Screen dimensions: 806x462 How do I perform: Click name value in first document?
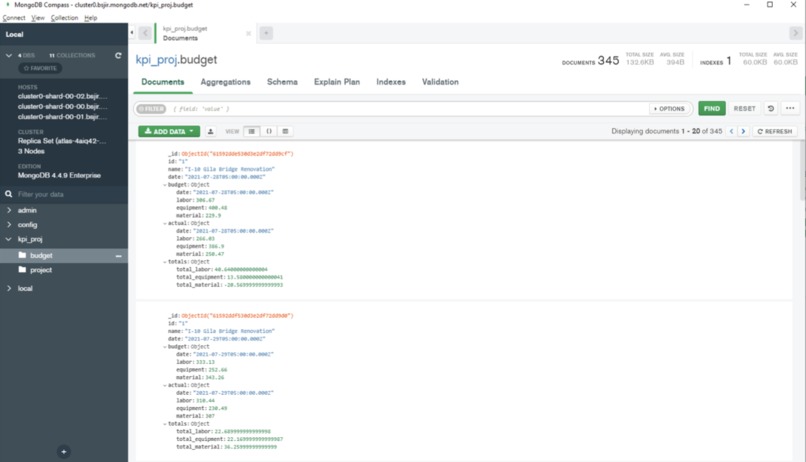point(230,169)
